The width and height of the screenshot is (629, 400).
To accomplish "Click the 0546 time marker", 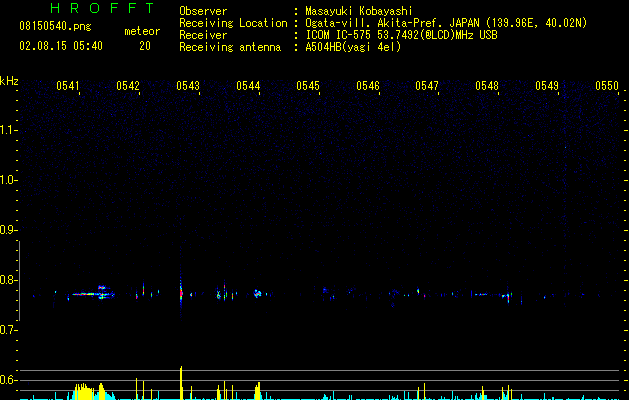I will click(x=368, y=86).
